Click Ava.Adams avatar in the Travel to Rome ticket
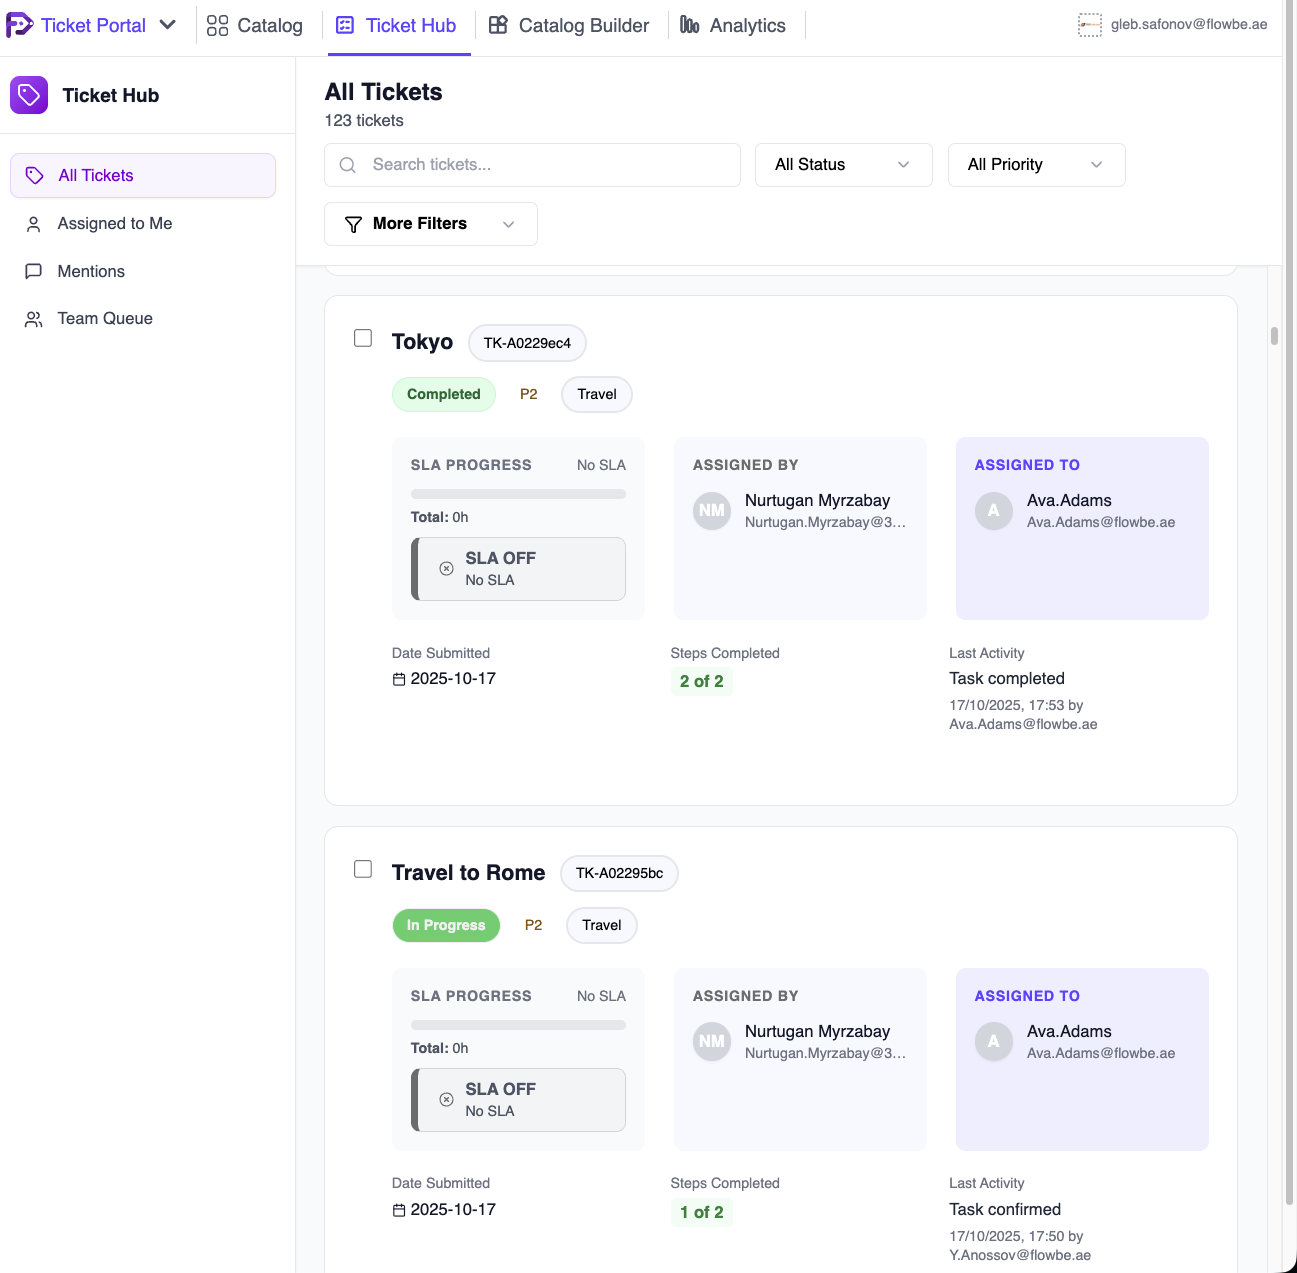The image size is (1297, 1273). [x=993, y=1041]
